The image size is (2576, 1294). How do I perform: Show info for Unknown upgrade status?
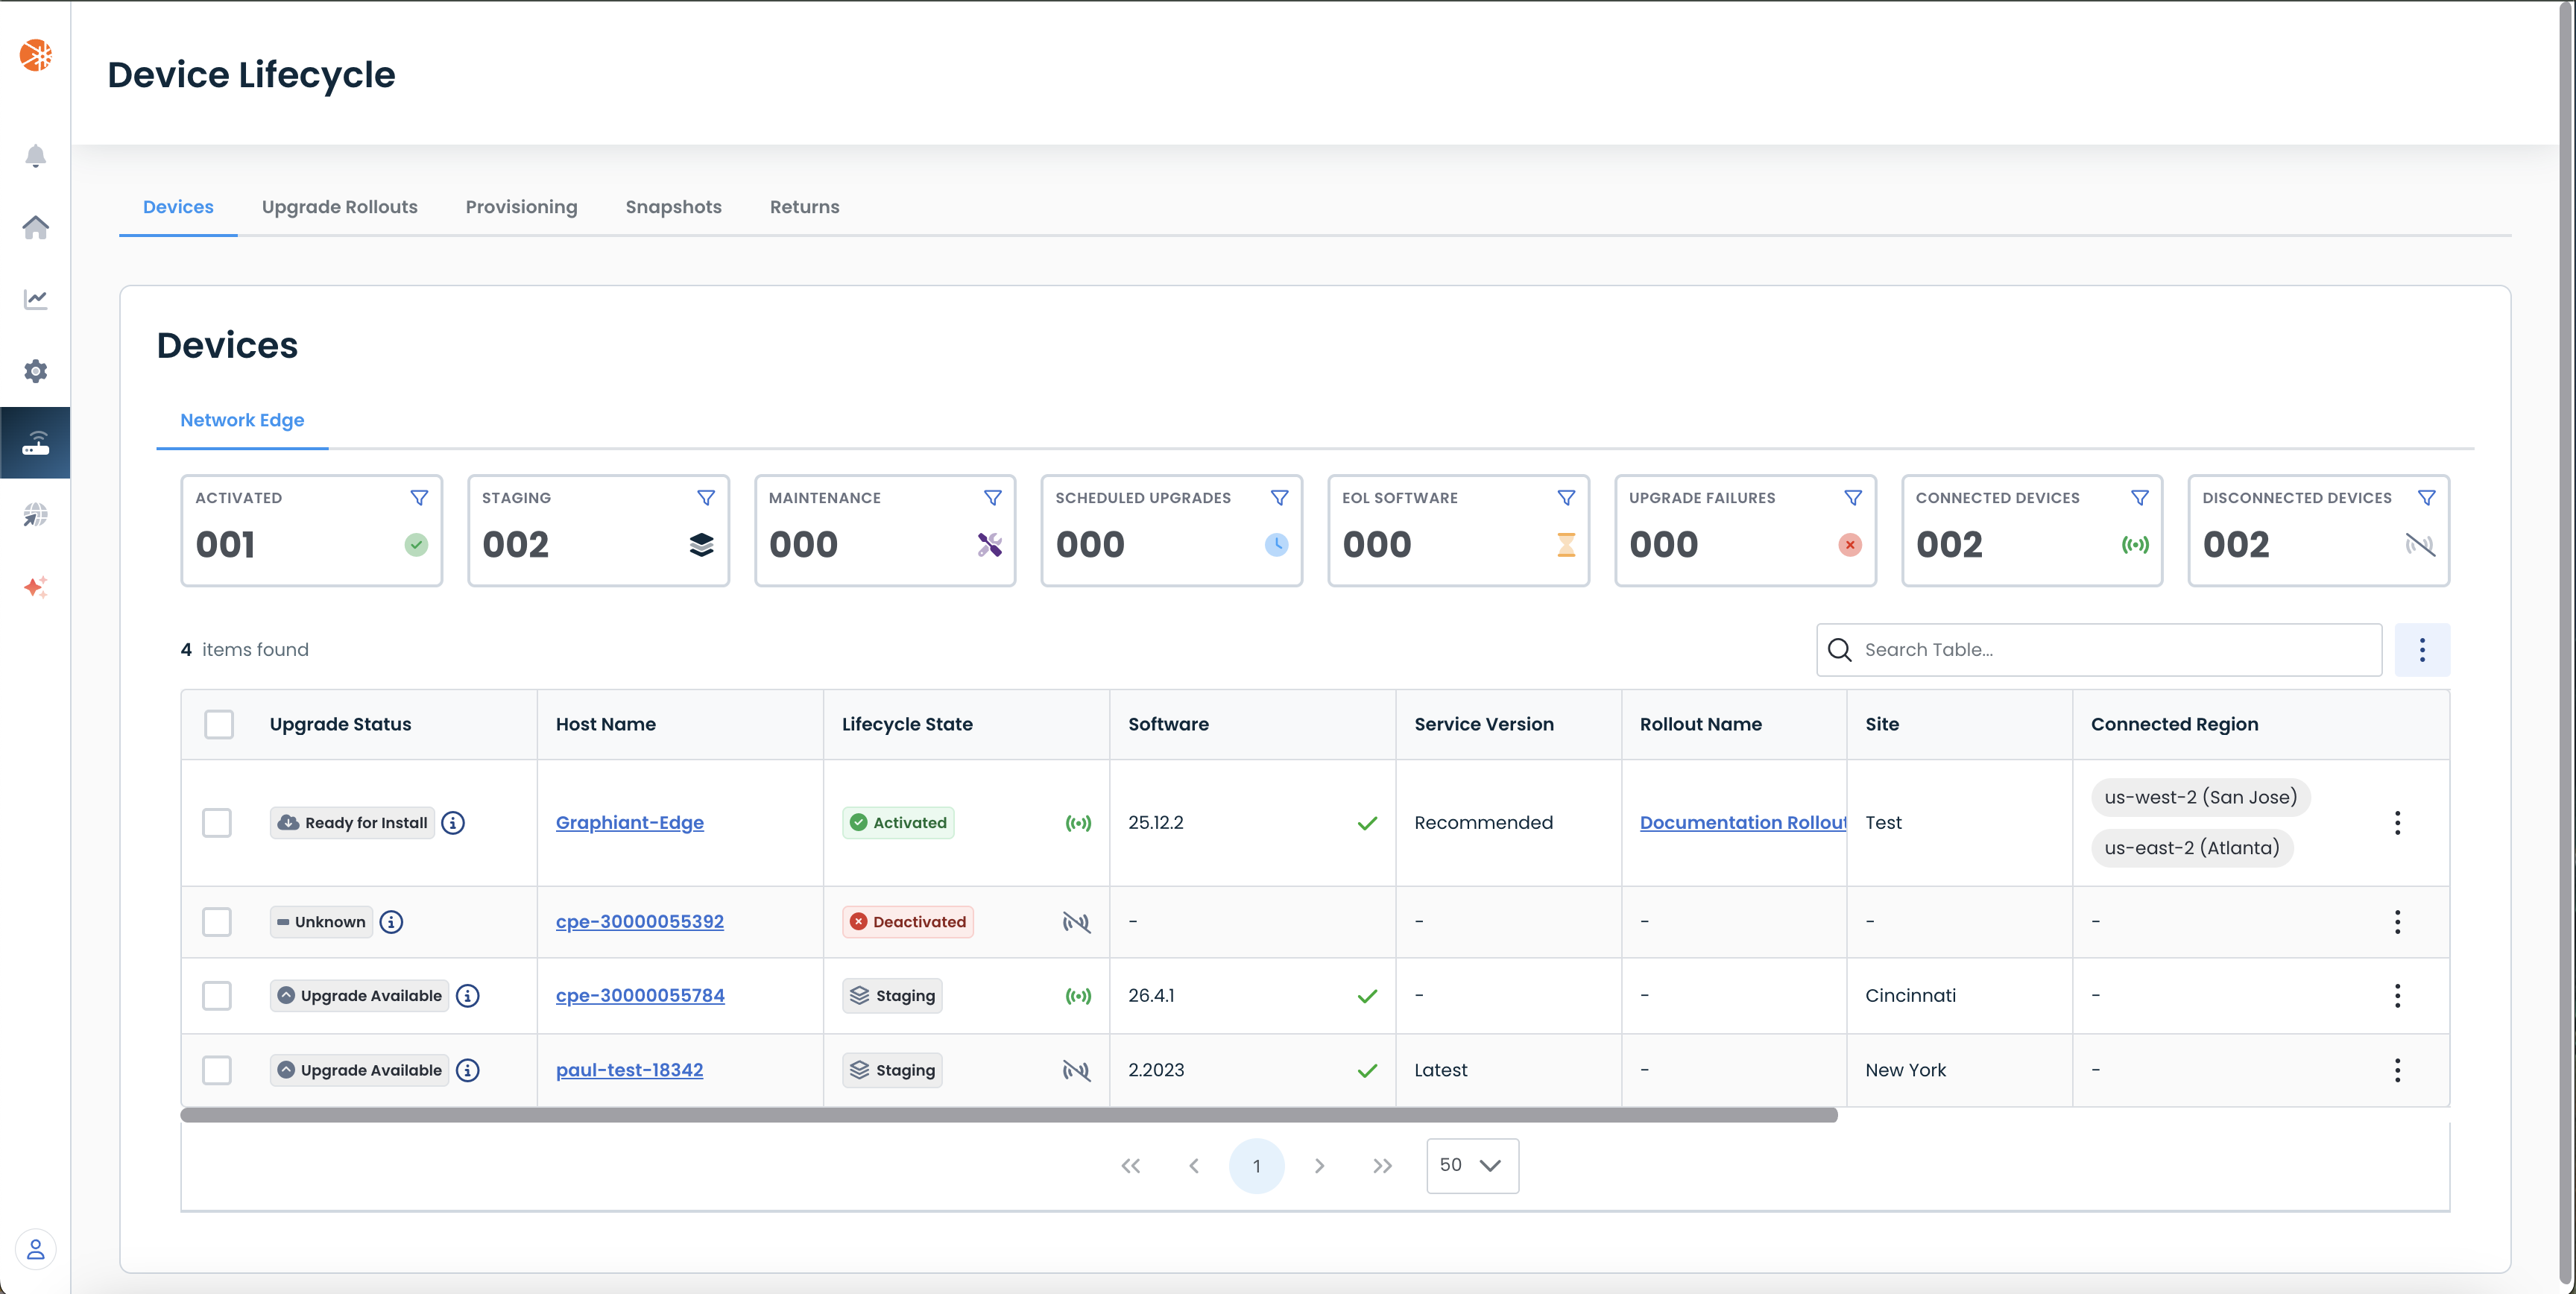(392, 922)
